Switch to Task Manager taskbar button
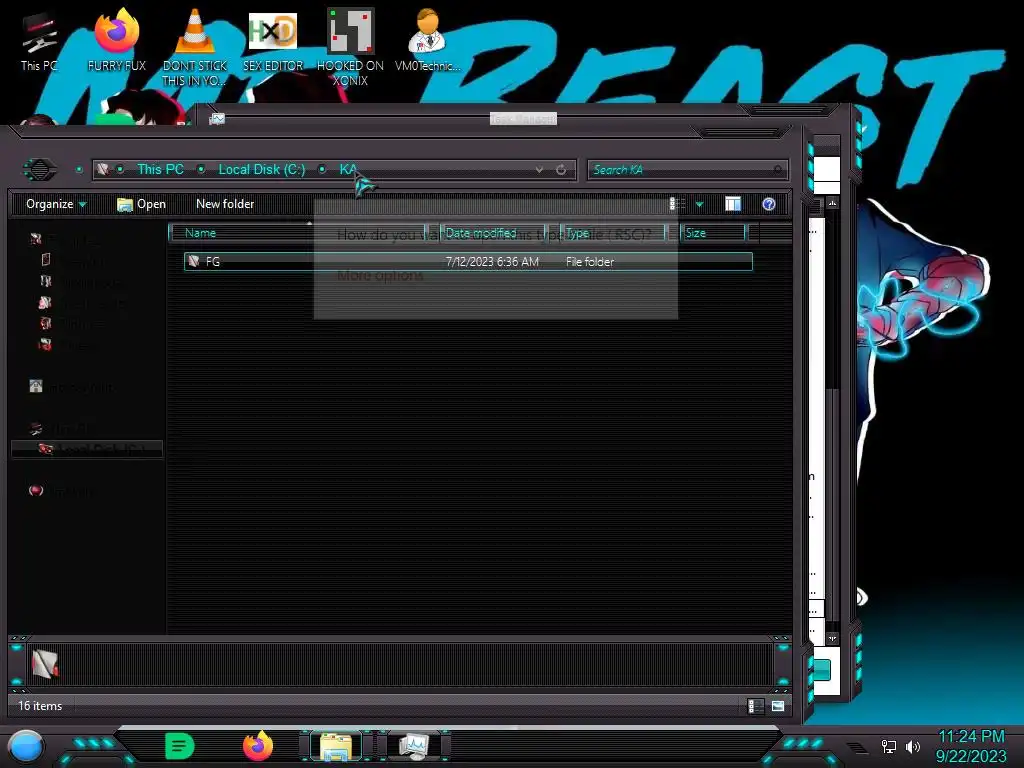Viewport: 1024px width, 768px height. point(414,746)
